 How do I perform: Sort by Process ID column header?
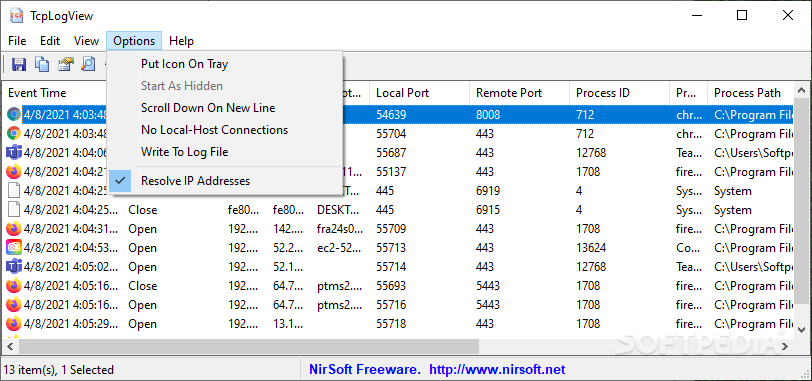[619, 93]
